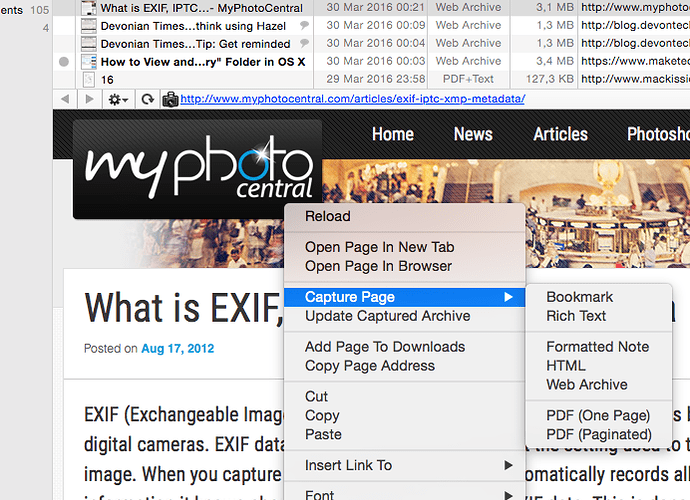690x500 pixels.
Task: Select Web Archive in capture submenu
Action: click(587, 384)
